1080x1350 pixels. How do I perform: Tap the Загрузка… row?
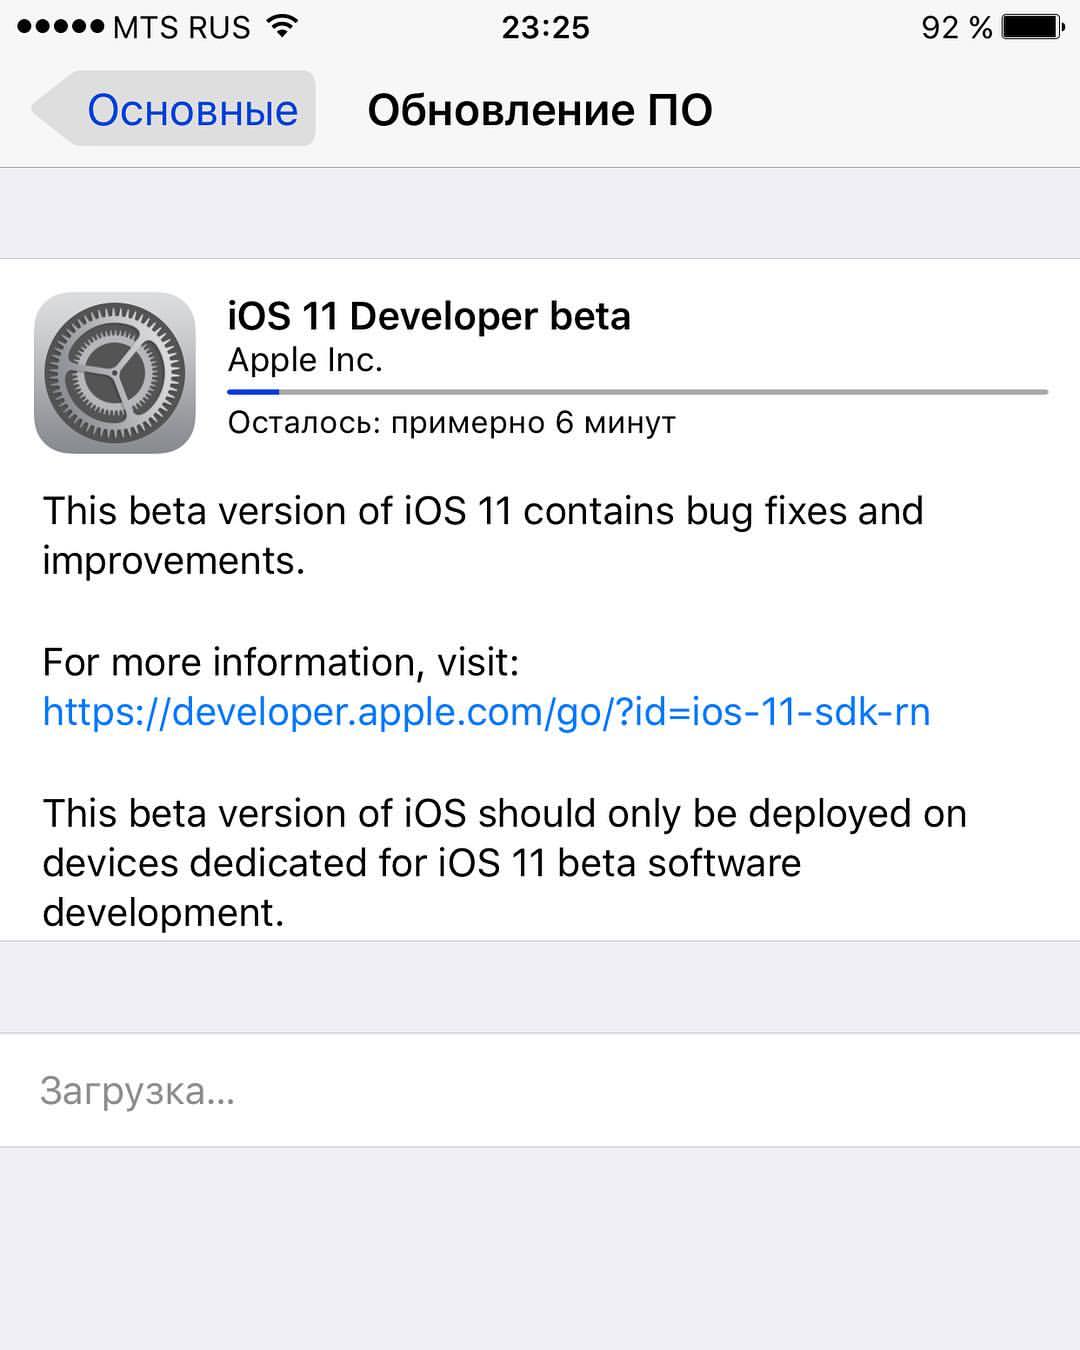point(540,1090)
